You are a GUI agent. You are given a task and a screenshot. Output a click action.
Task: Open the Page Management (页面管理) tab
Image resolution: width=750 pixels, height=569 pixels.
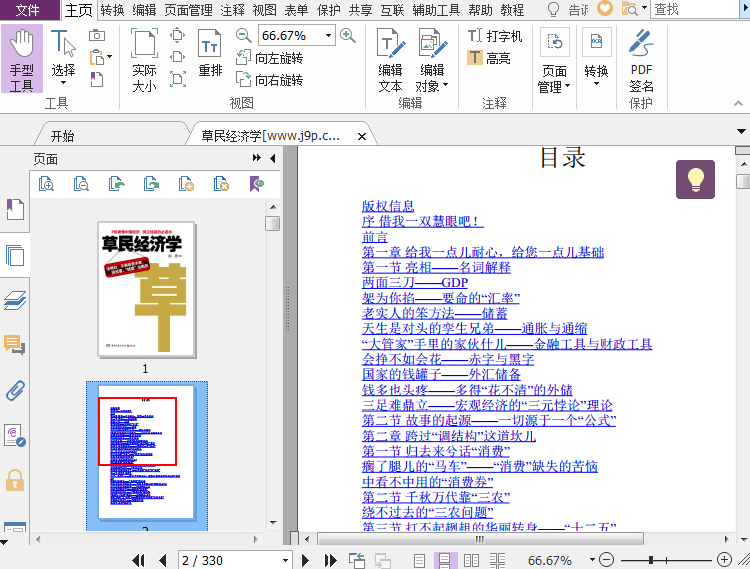[188, 10]
